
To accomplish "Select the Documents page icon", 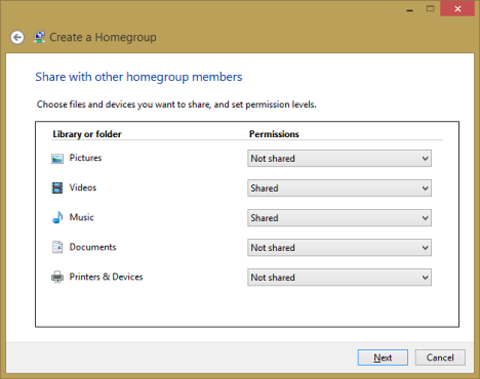I will tap(57, 247).
